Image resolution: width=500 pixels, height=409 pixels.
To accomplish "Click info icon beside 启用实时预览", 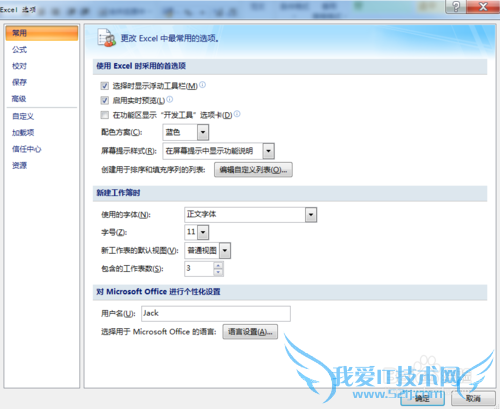I will (x=170, y=99).
